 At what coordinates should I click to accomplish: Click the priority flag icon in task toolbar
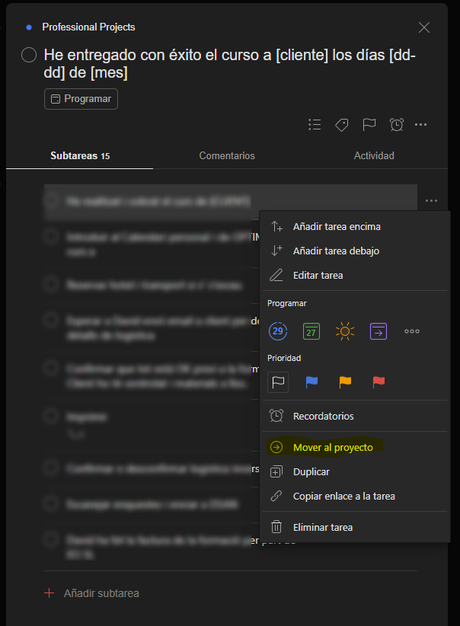point(369,125)
